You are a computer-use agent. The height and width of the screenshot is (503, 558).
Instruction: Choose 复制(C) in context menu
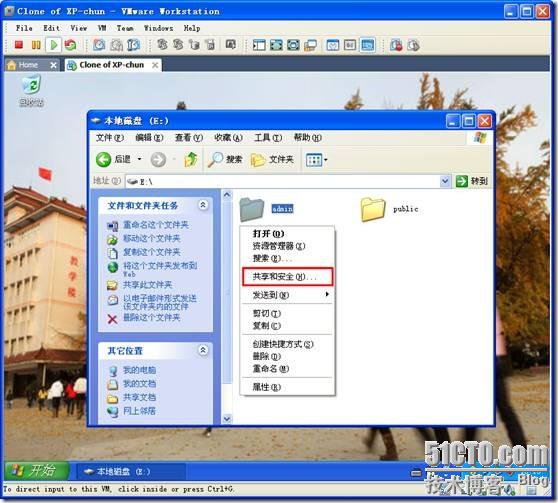point(287,326)
